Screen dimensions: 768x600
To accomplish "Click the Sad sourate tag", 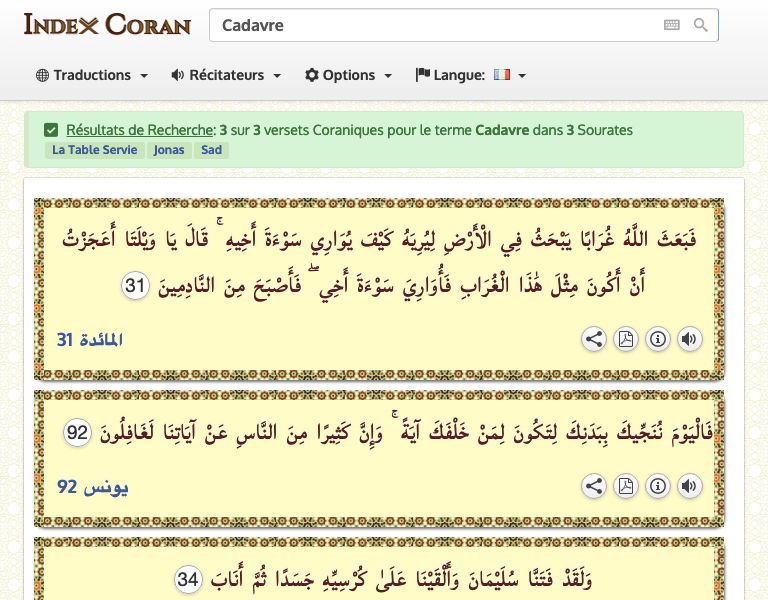I will click(211, 150).
